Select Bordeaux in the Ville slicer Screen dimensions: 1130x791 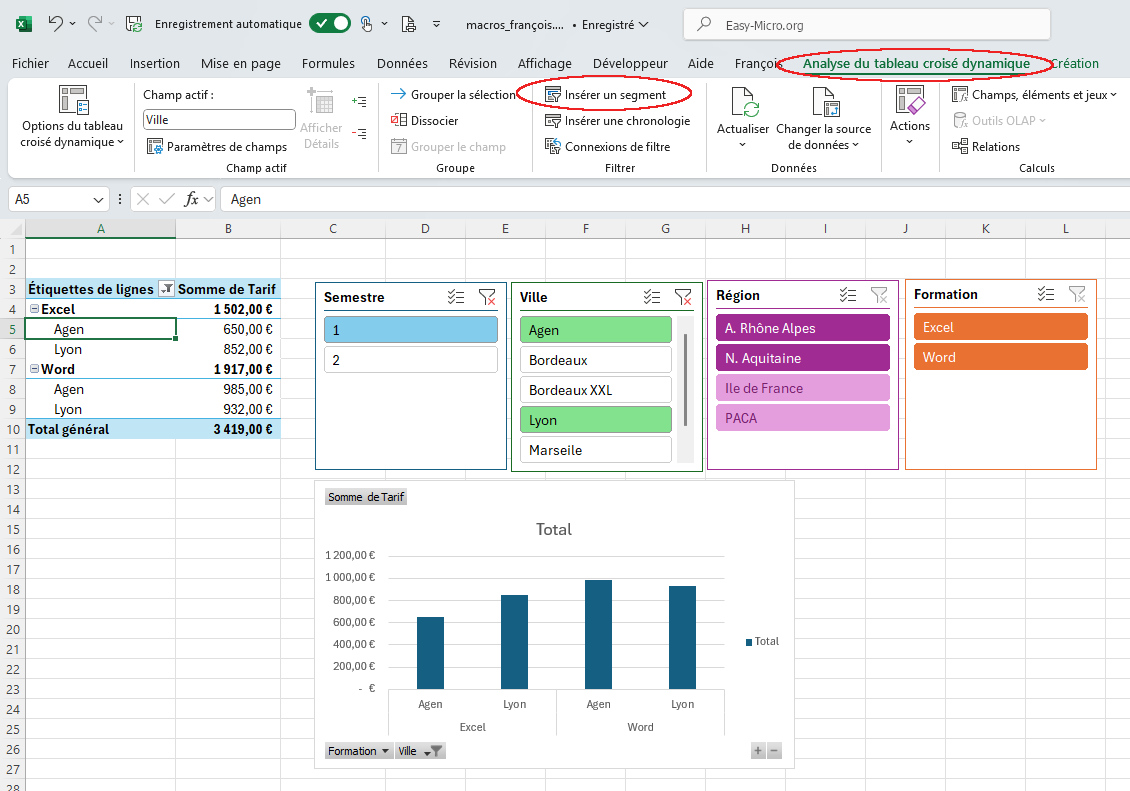(x=595, y=360)
